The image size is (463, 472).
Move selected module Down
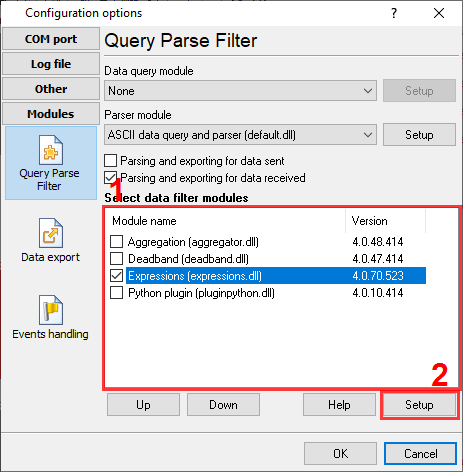[223, 405]
